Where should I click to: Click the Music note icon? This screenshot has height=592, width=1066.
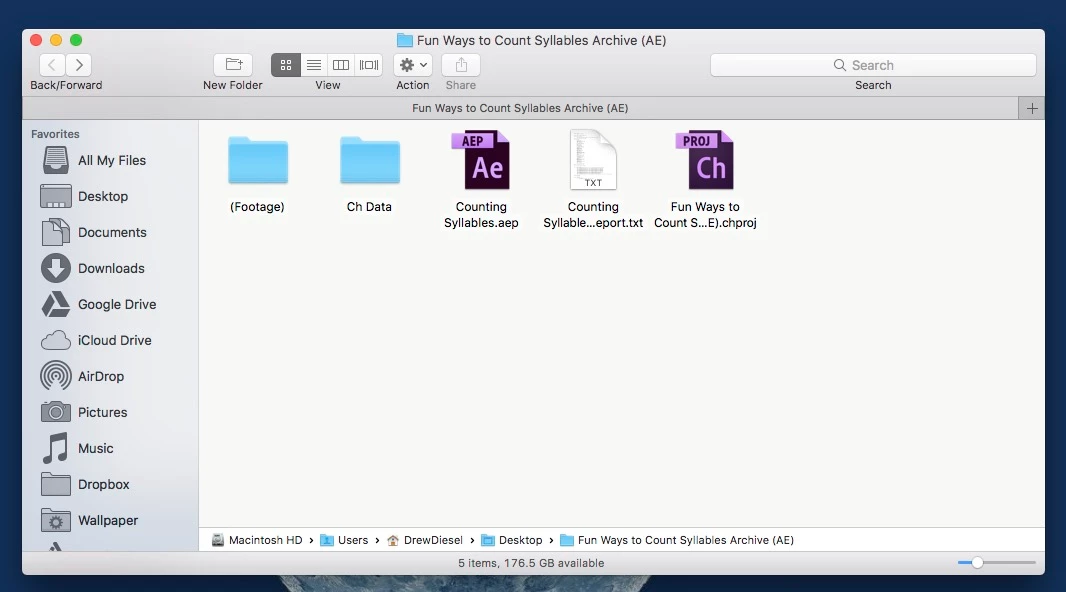tap(56, 449)
